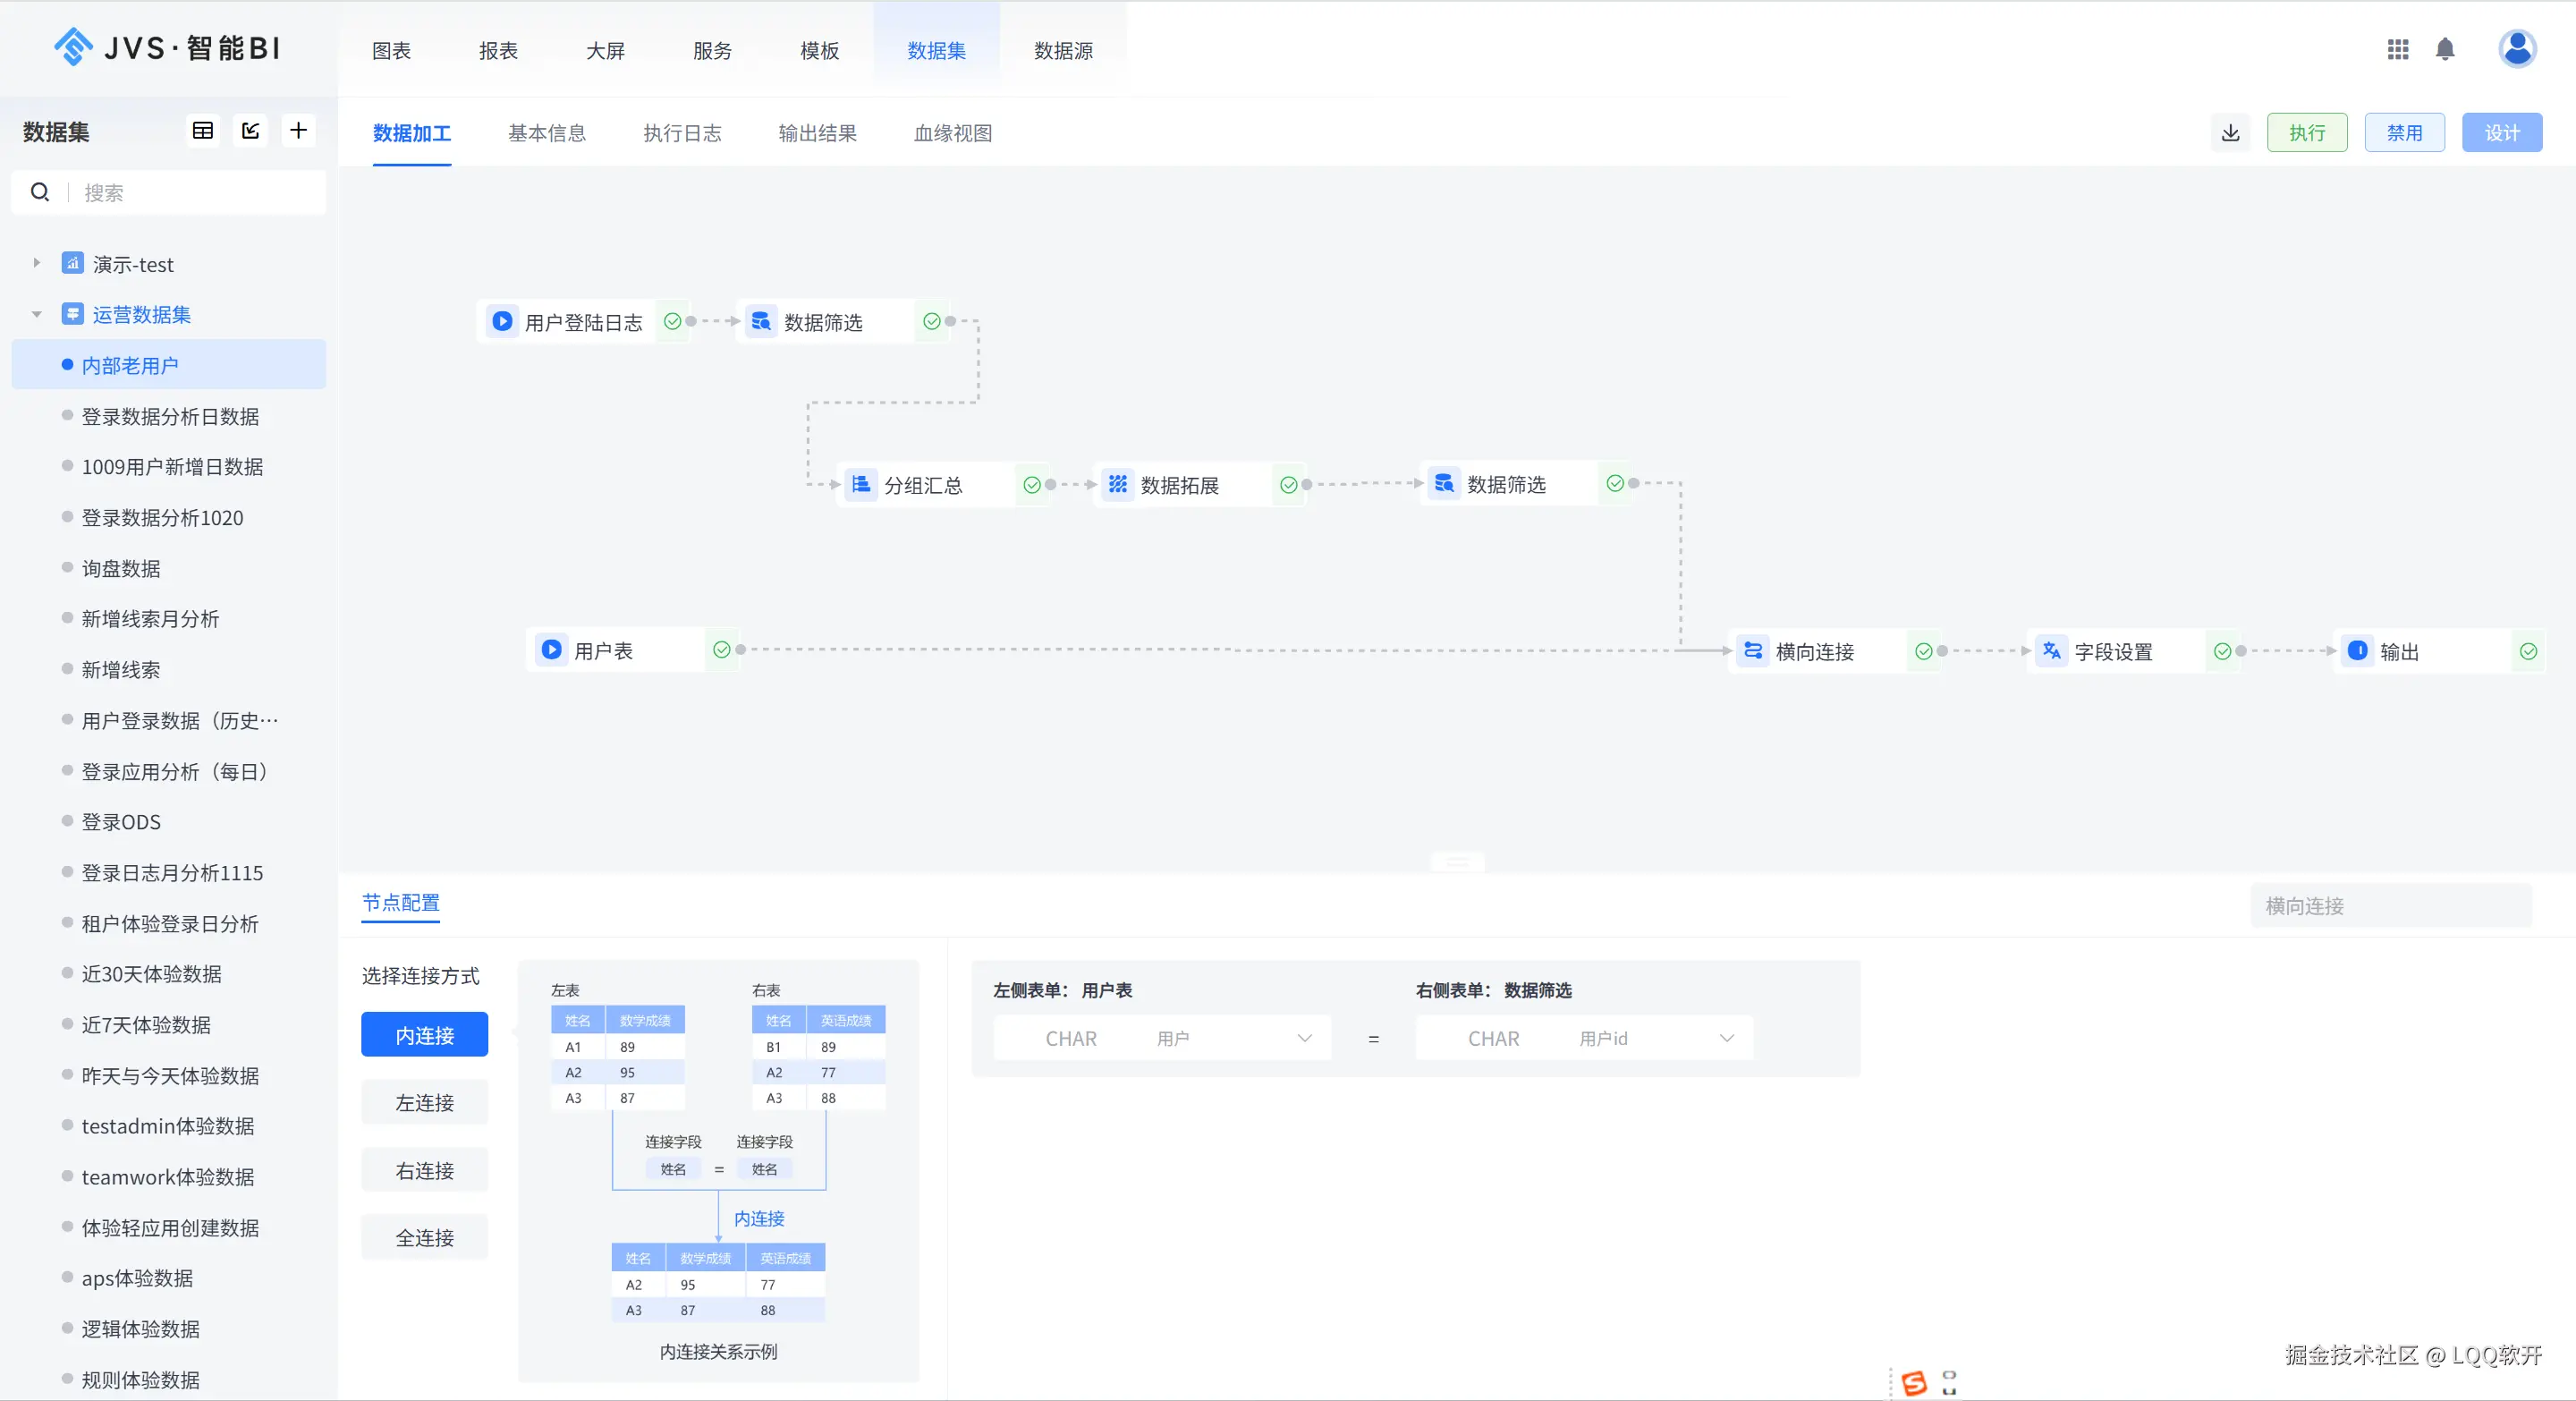The image size is (2576, 1401).
Task: Click the table view icon beside 数据集
Action: 203,131
